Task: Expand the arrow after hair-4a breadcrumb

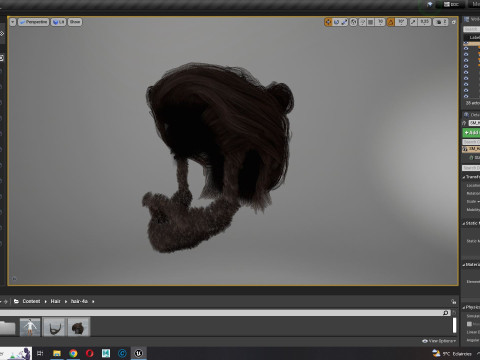Action: pos(93,301)
